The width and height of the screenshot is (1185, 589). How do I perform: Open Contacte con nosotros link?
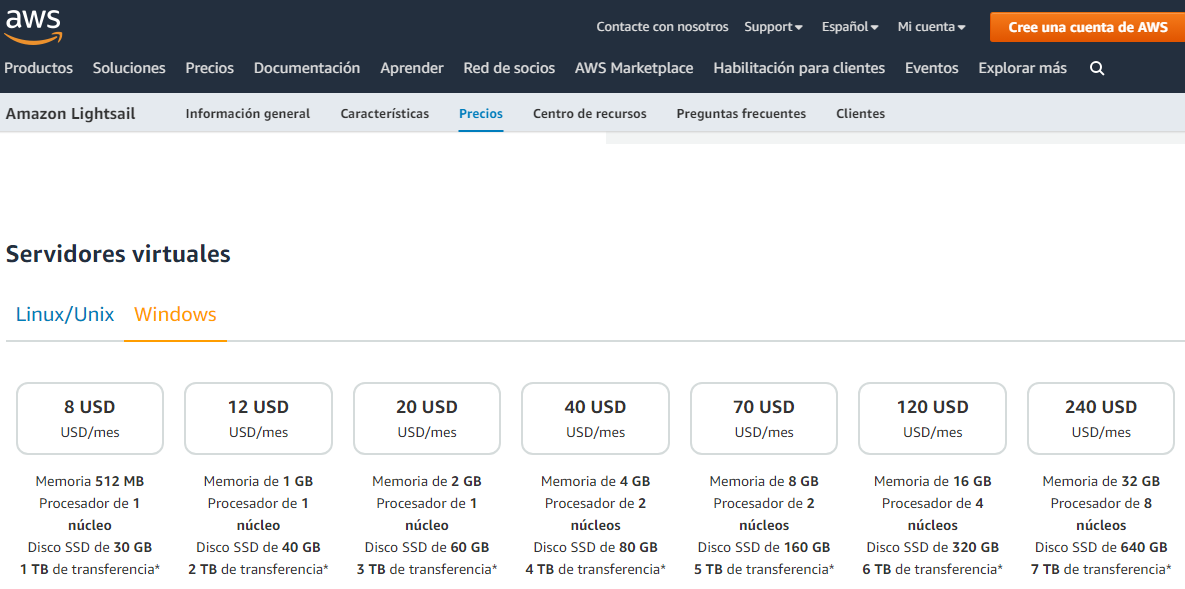click(x=662, y=27)
